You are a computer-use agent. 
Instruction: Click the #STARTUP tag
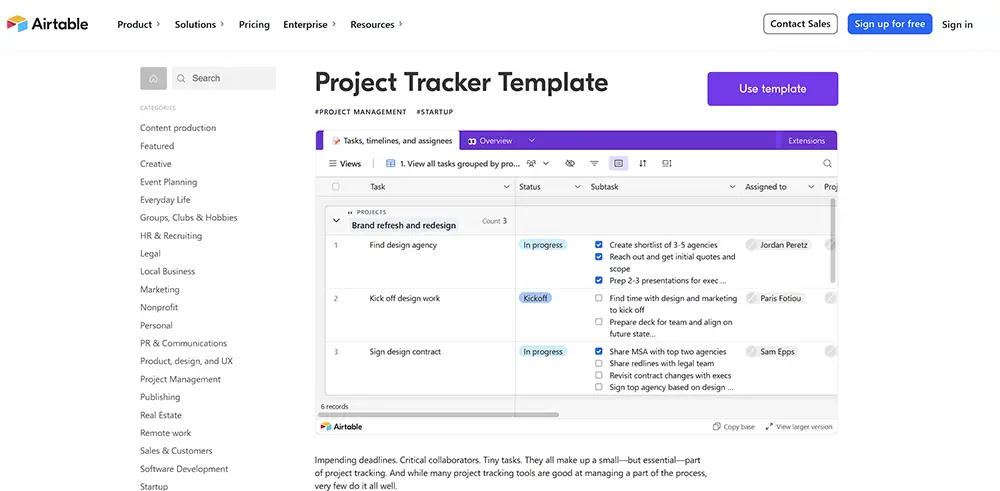pos(434,112)
